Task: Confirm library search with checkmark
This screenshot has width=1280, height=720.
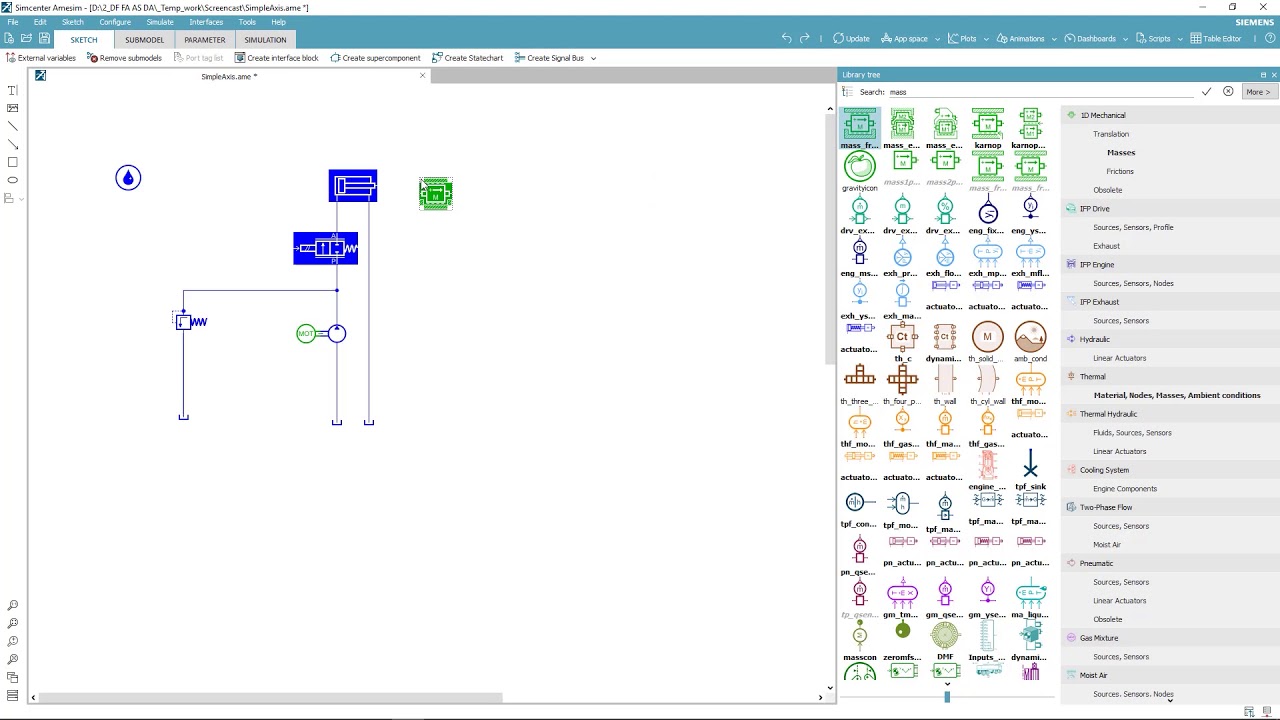Action: [1207, 92]
